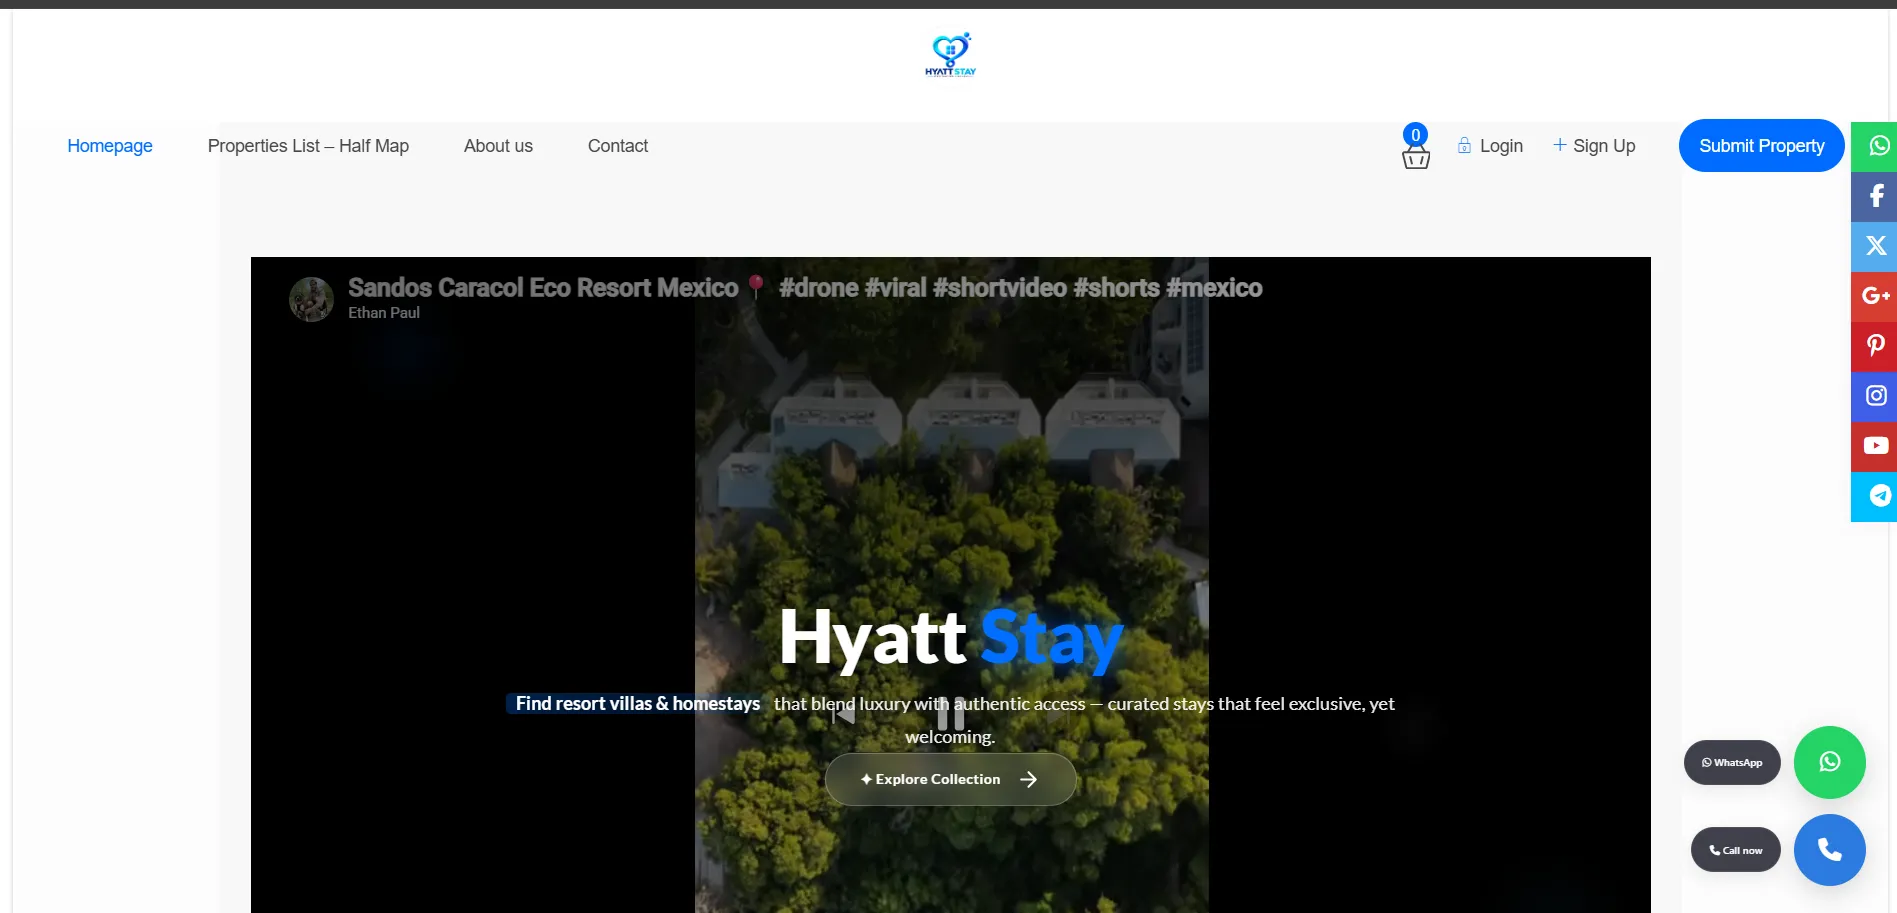
Task: Open the Google Plus sidebar icon
Action: pyautogui.click(x=1876, y=296)
